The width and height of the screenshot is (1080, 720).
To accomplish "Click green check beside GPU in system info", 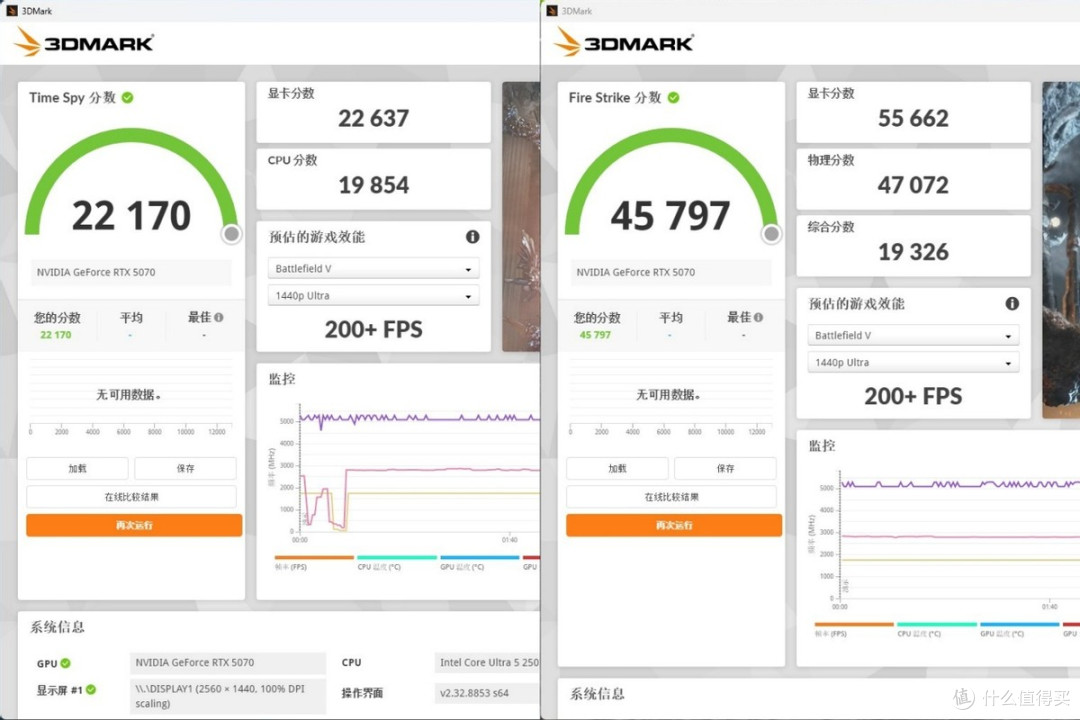I will [65, 664].
